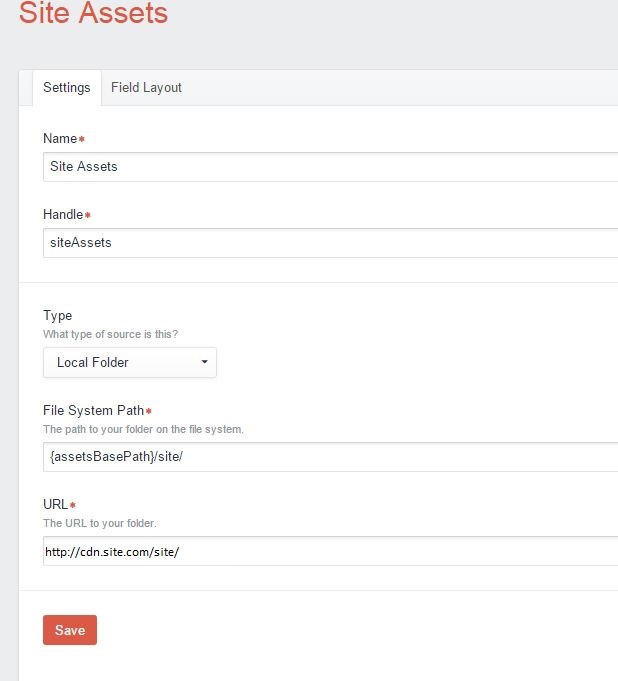Click 'The URL to your folder' hint
Image resolution: width=618 pixels, height=681 pixels.
[x=100, y=523]
